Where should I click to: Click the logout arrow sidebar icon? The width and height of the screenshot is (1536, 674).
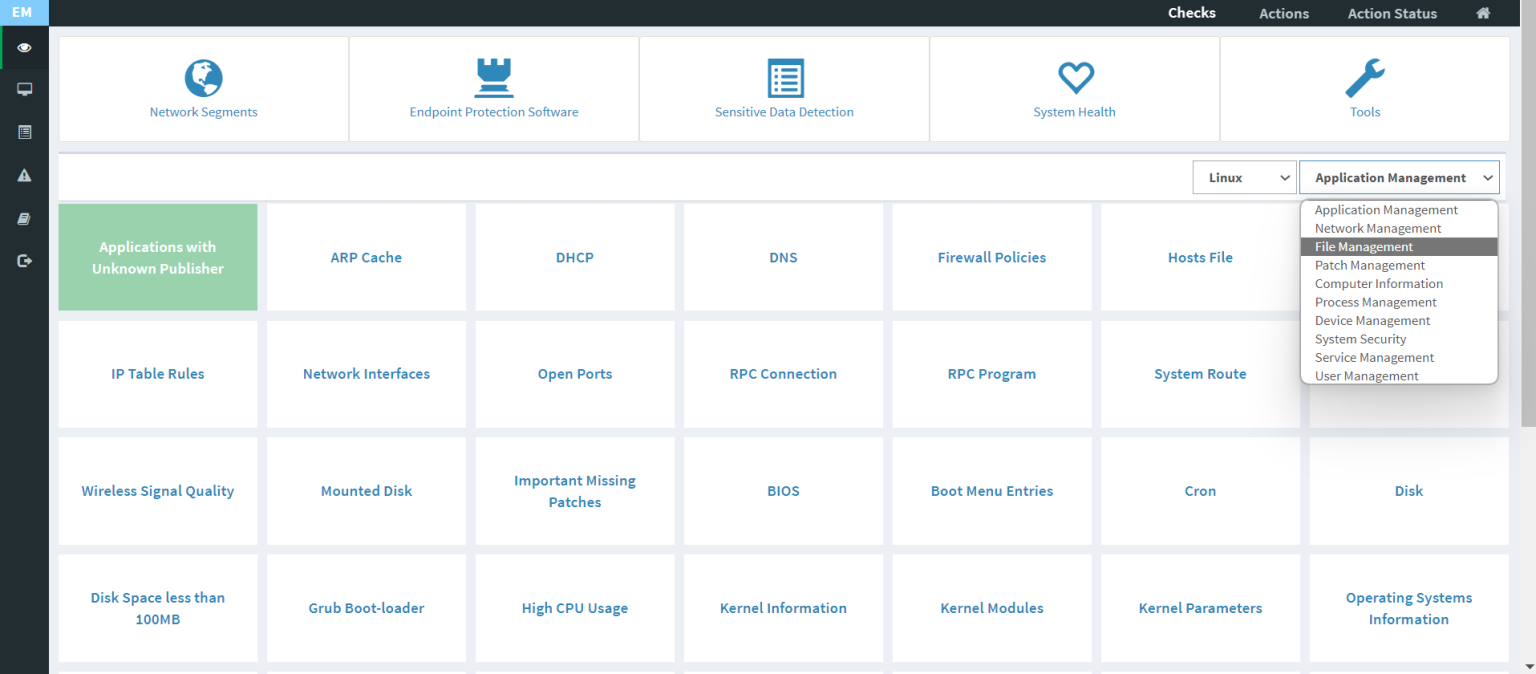(x=24, y=261)
